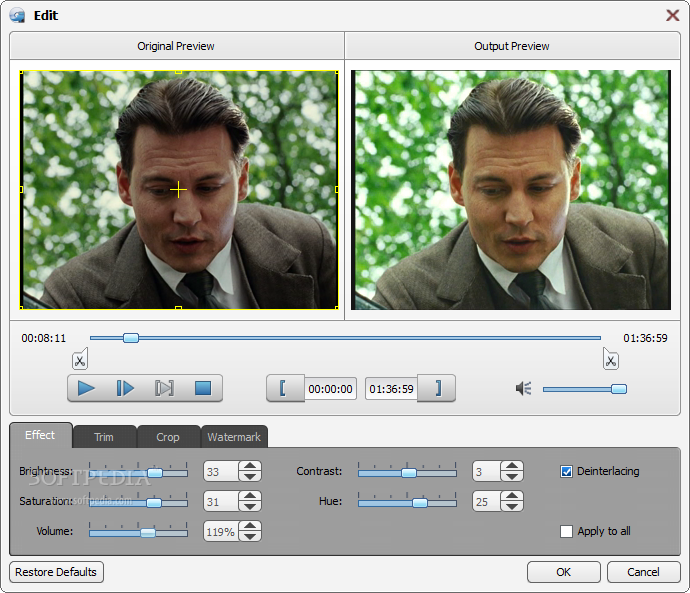Increase Saturation with the up arrow
The image size is (690, 593).
click(x=250, y=496)
